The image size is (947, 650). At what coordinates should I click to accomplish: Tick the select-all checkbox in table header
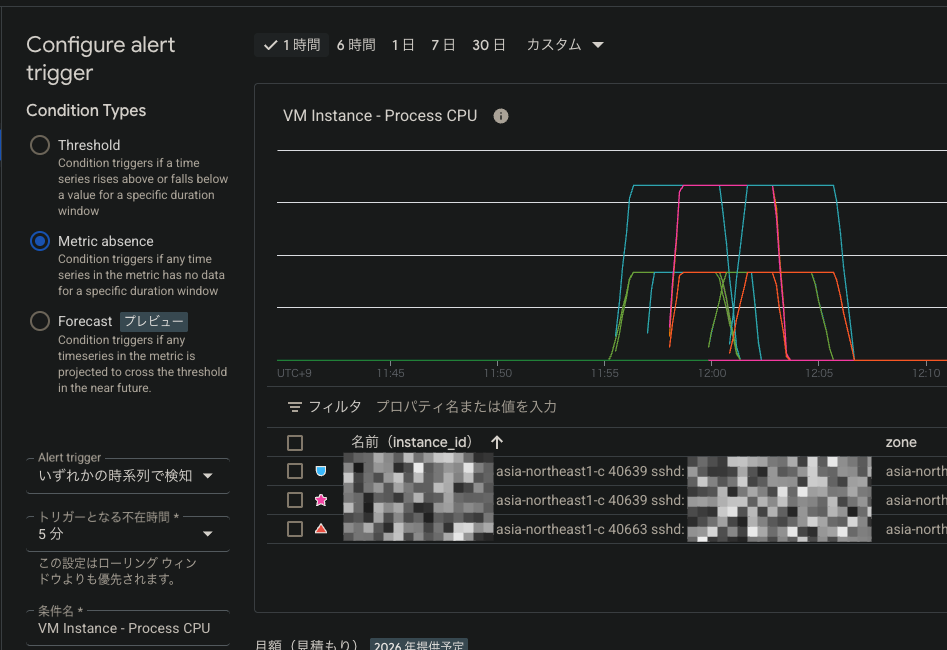(295, 443)
